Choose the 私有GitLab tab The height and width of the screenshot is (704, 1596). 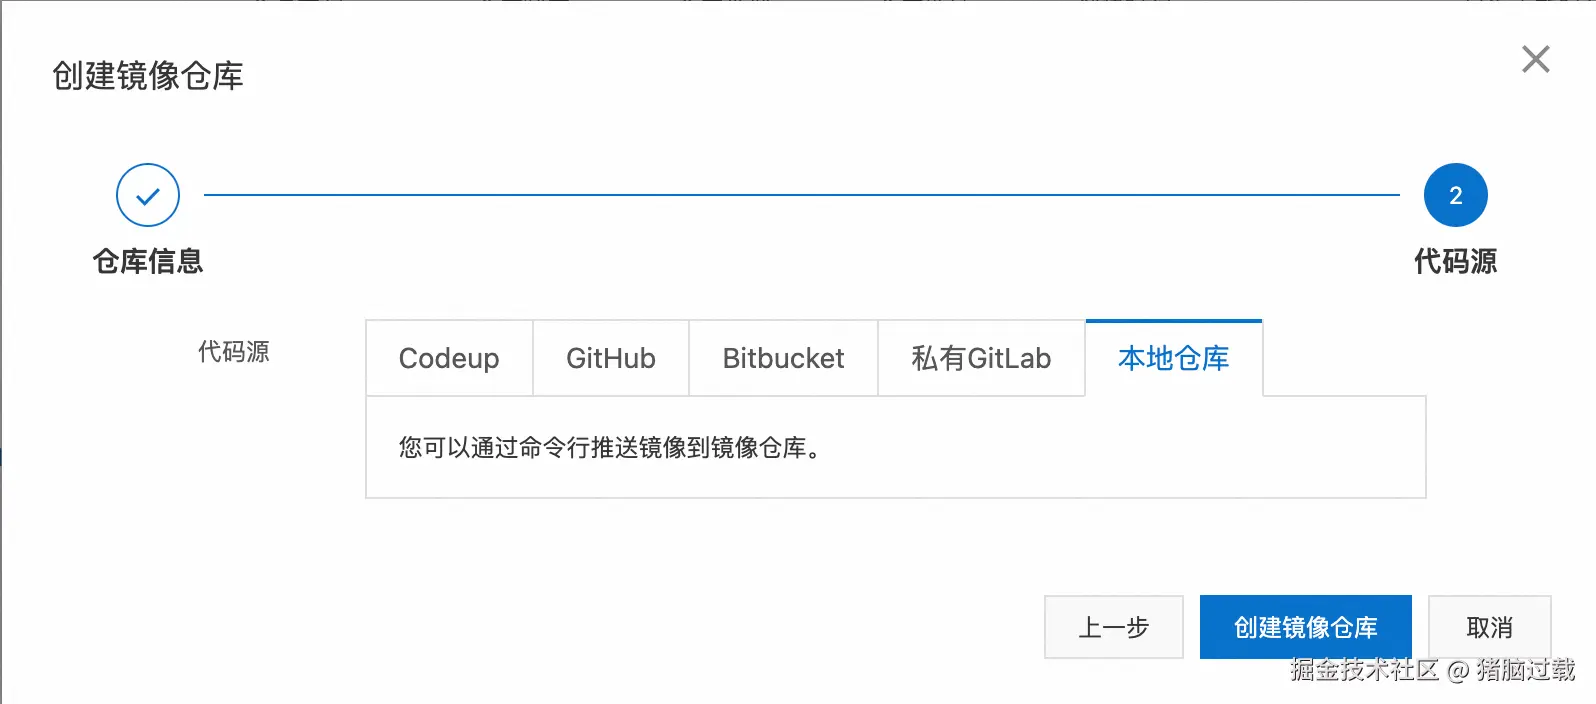coord(981,358)
